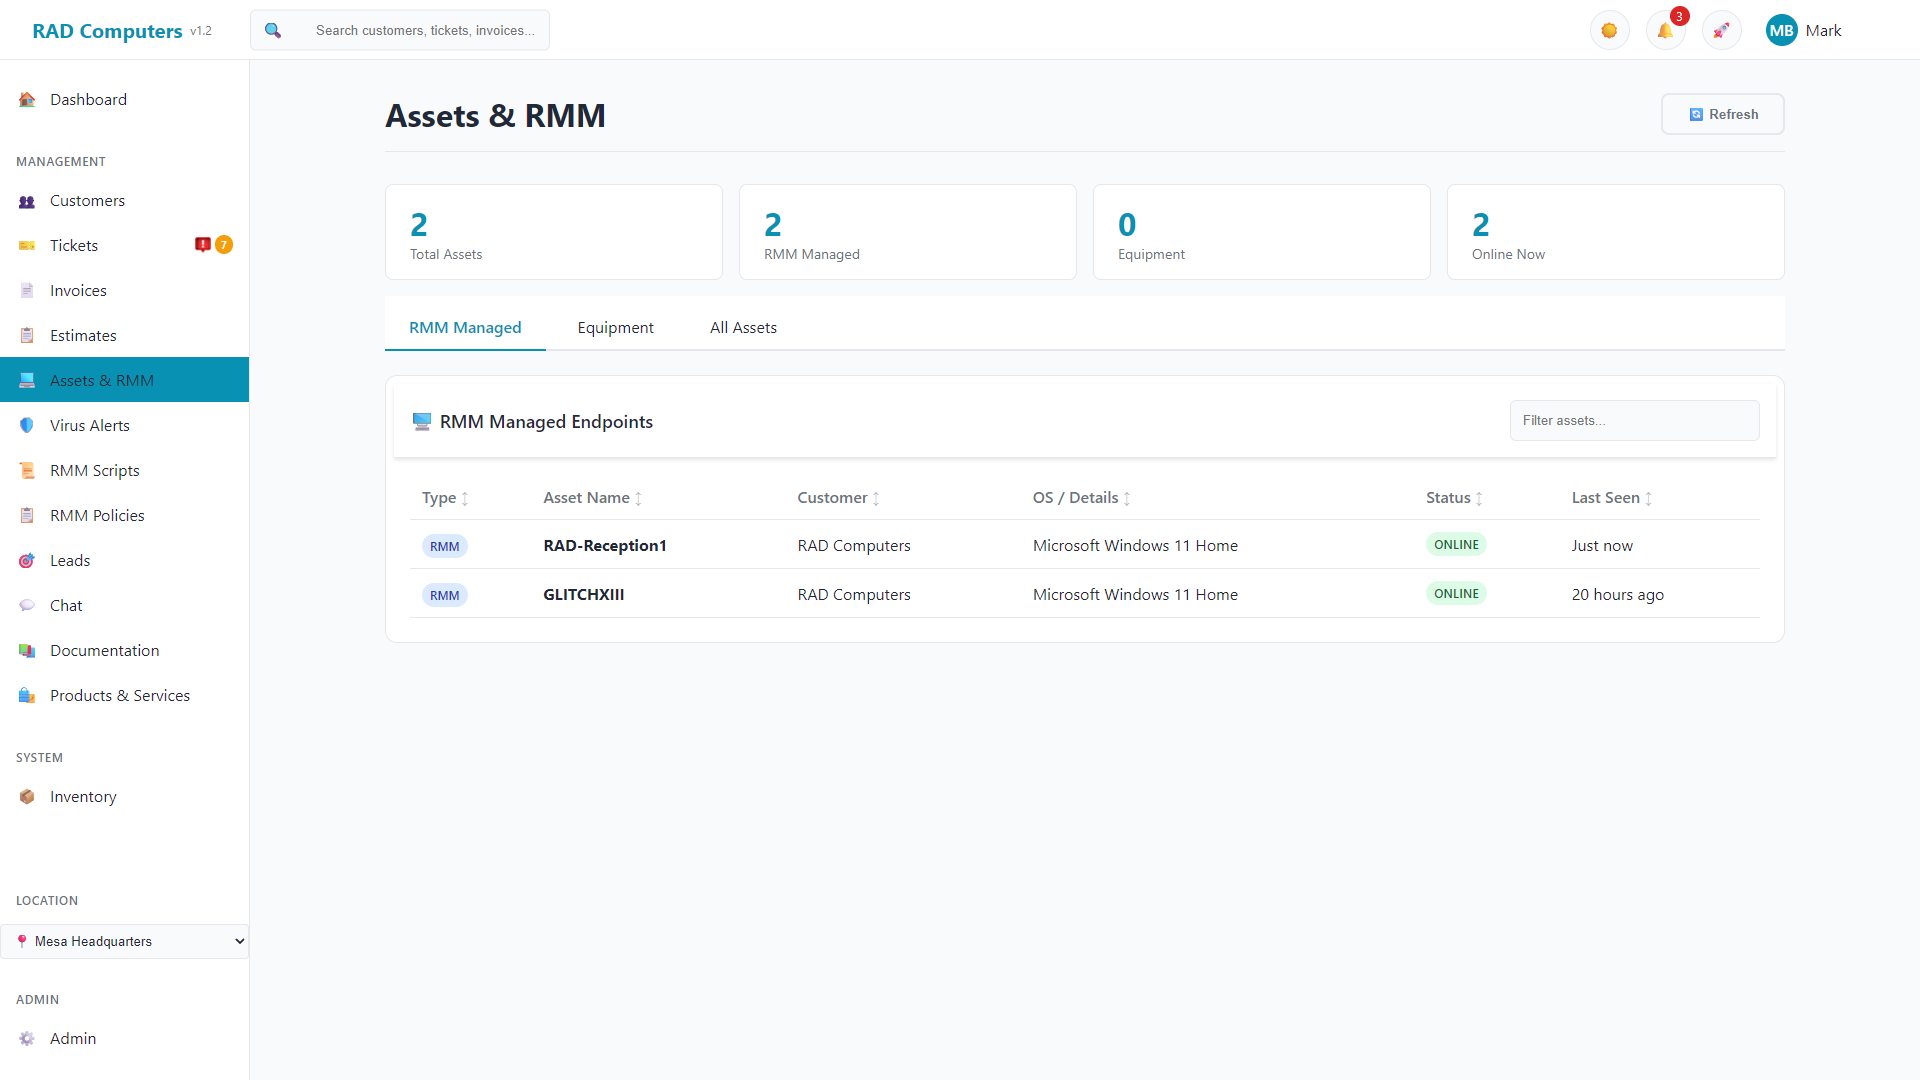Click the notification bell icon
Viewport: 1920px width, 1080px height.
point(1665,31)
